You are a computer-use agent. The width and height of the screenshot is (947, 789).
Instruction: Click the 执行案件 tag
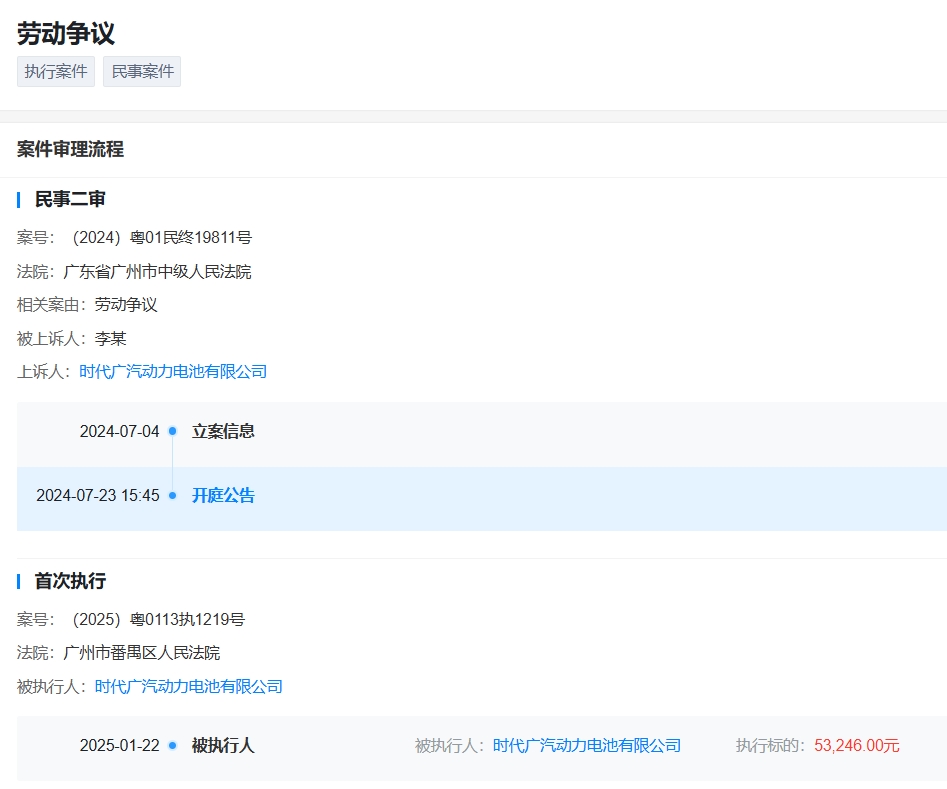(56, 72)
